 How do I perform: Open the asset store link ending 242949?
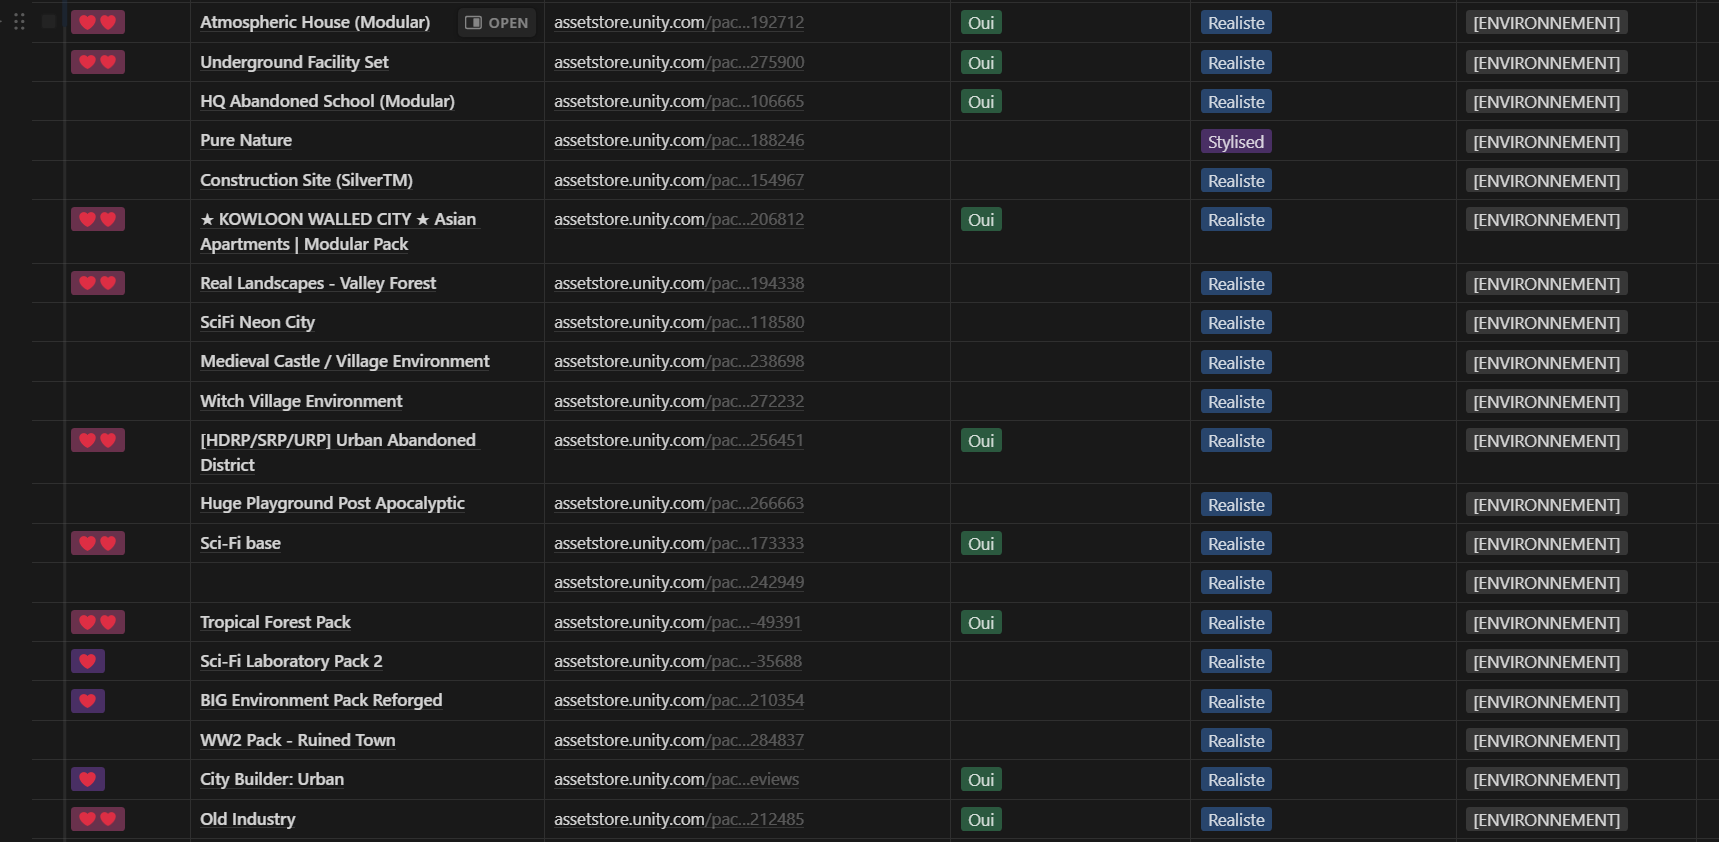(x=679, y=582)
